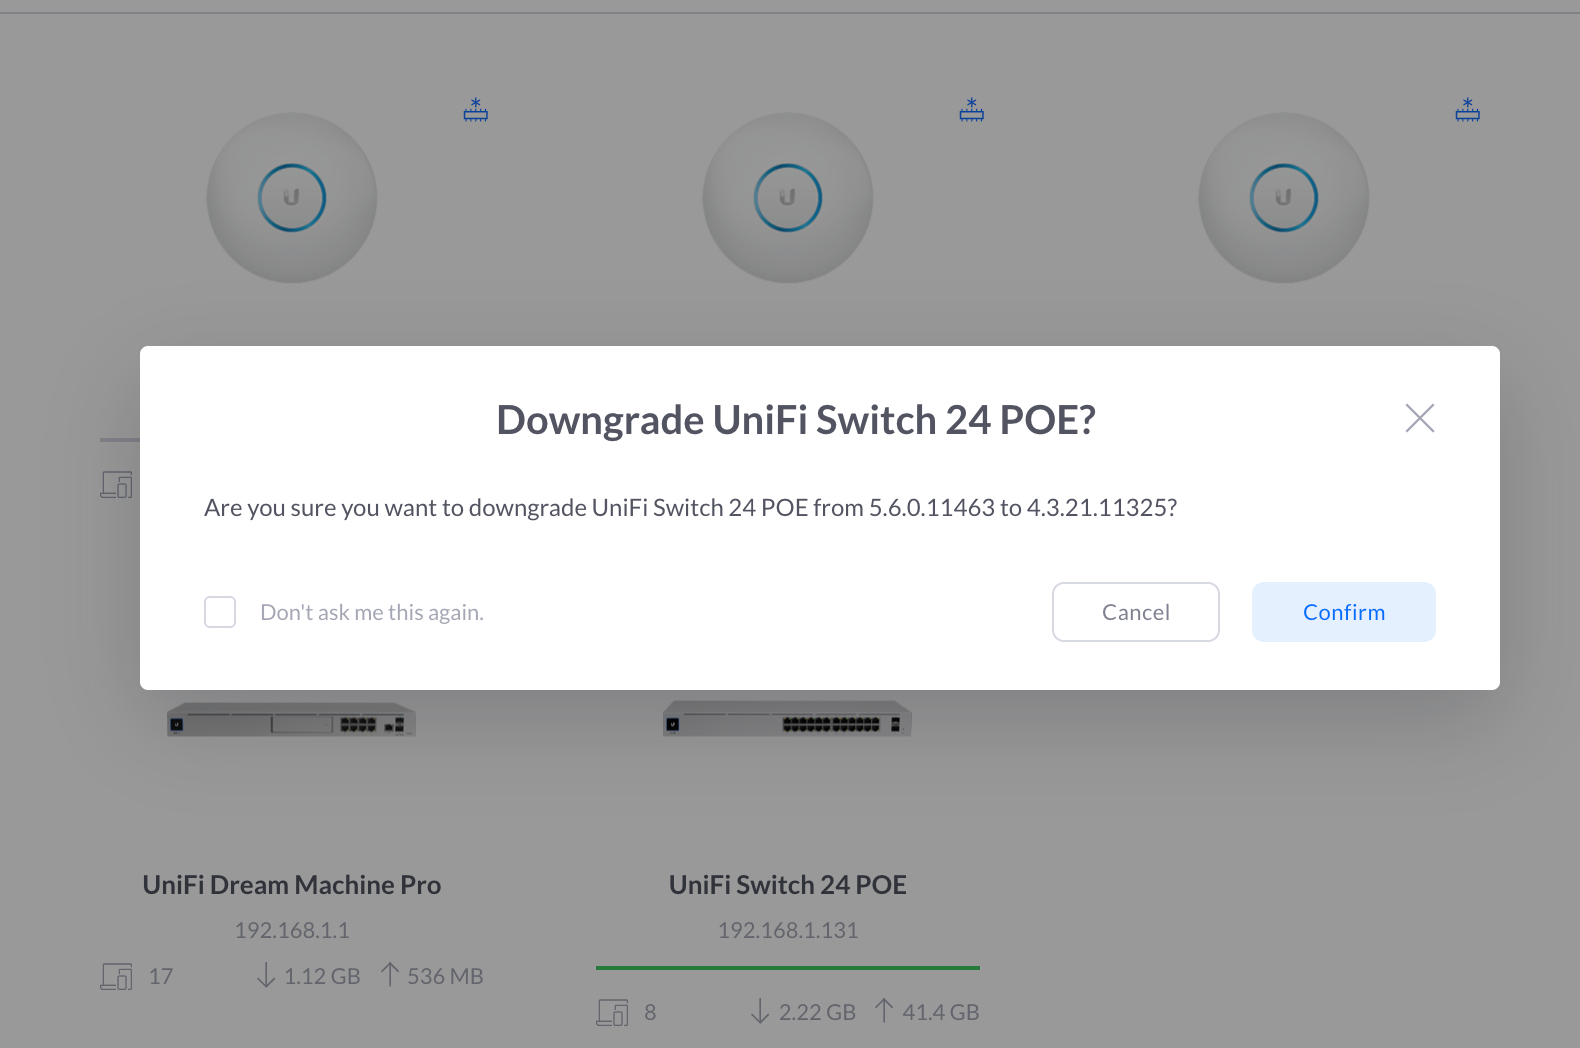Viewport: 1580px width, 1048px height.
Task: Click the clients icon beside the 17 count
Action: [x=117, y=976]
